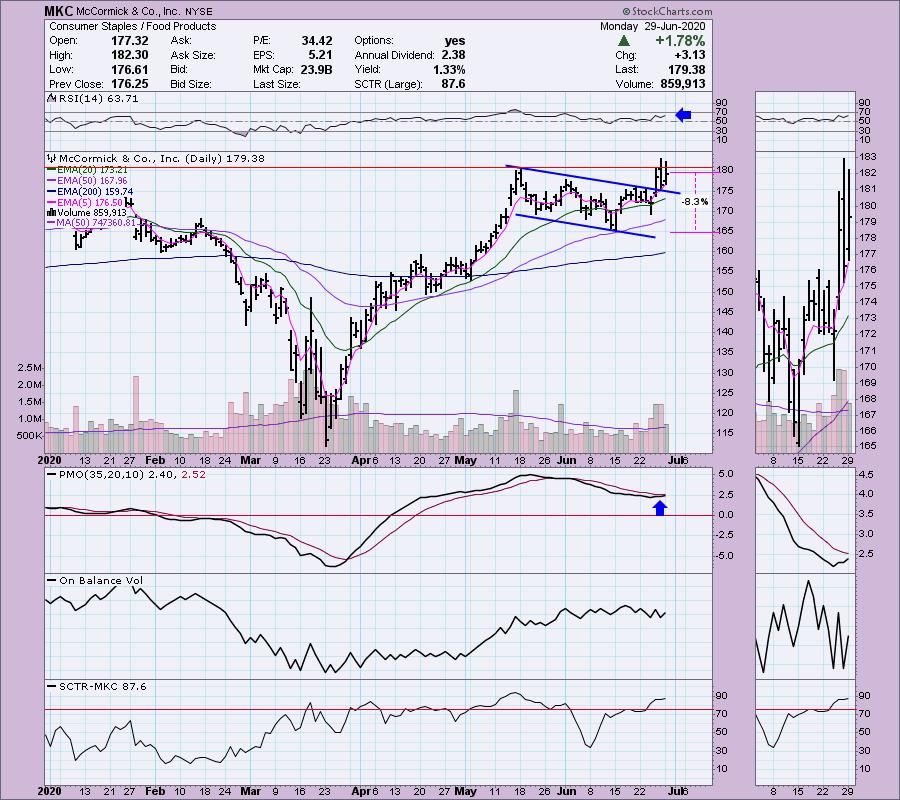Click the Annual Dividend value 2.38
The height and width of the screenshot is (800, 900).
453,55
